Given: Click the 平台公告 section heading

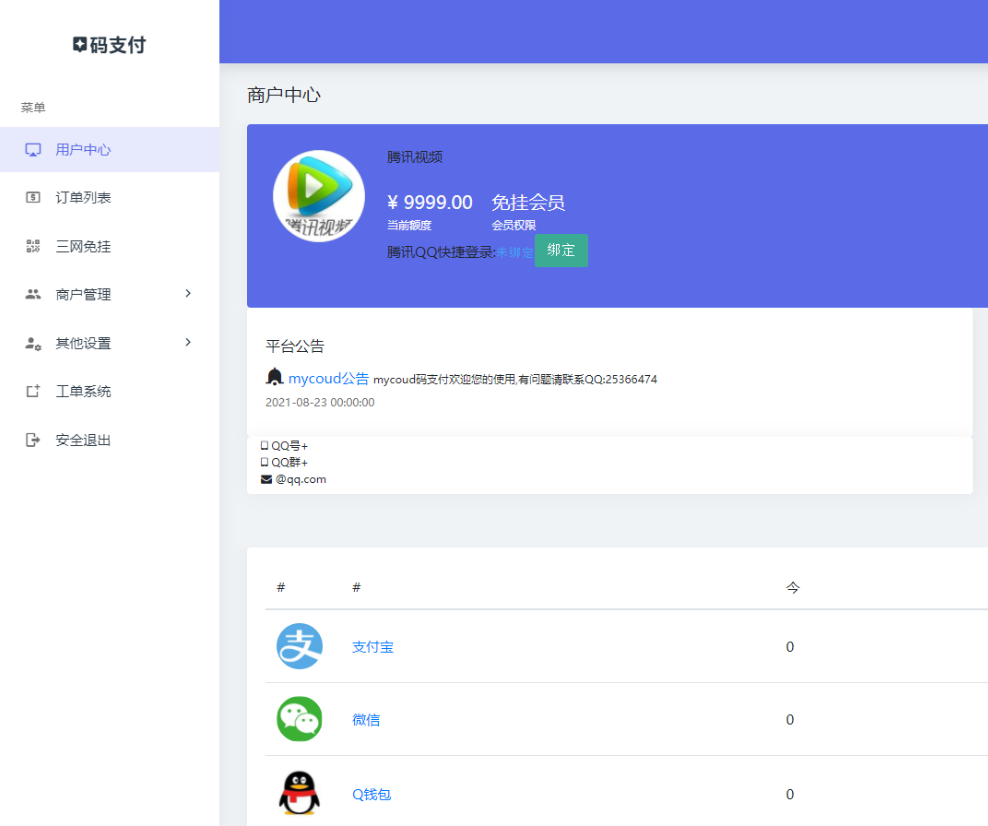Looking at the screenshot, I should [295, 346].
